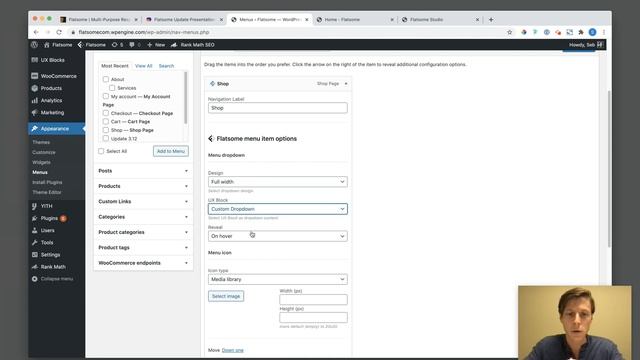Click the WordPress logo in admin bar
The height and width of the screenshot is (360, 640).
[34, 44]
